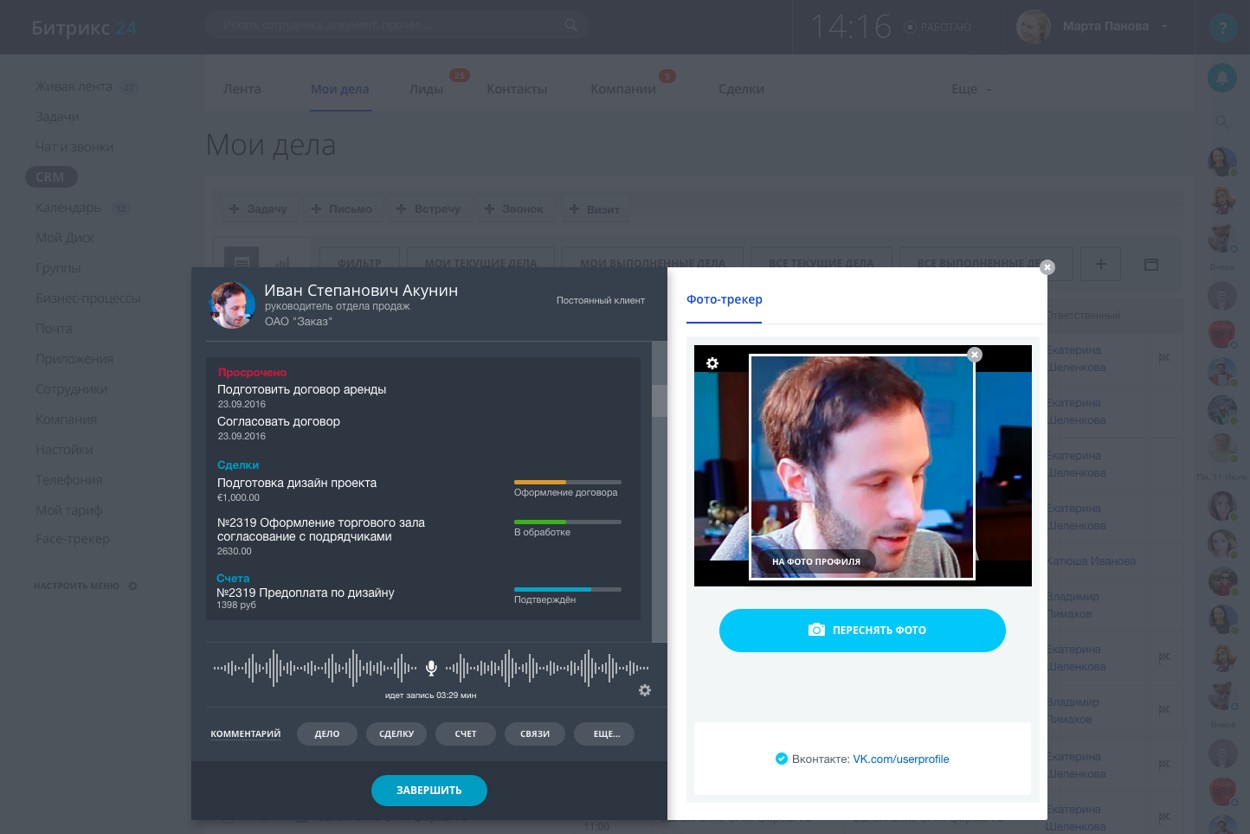Click the window layout icon beside the plus button

point(1151,264)
